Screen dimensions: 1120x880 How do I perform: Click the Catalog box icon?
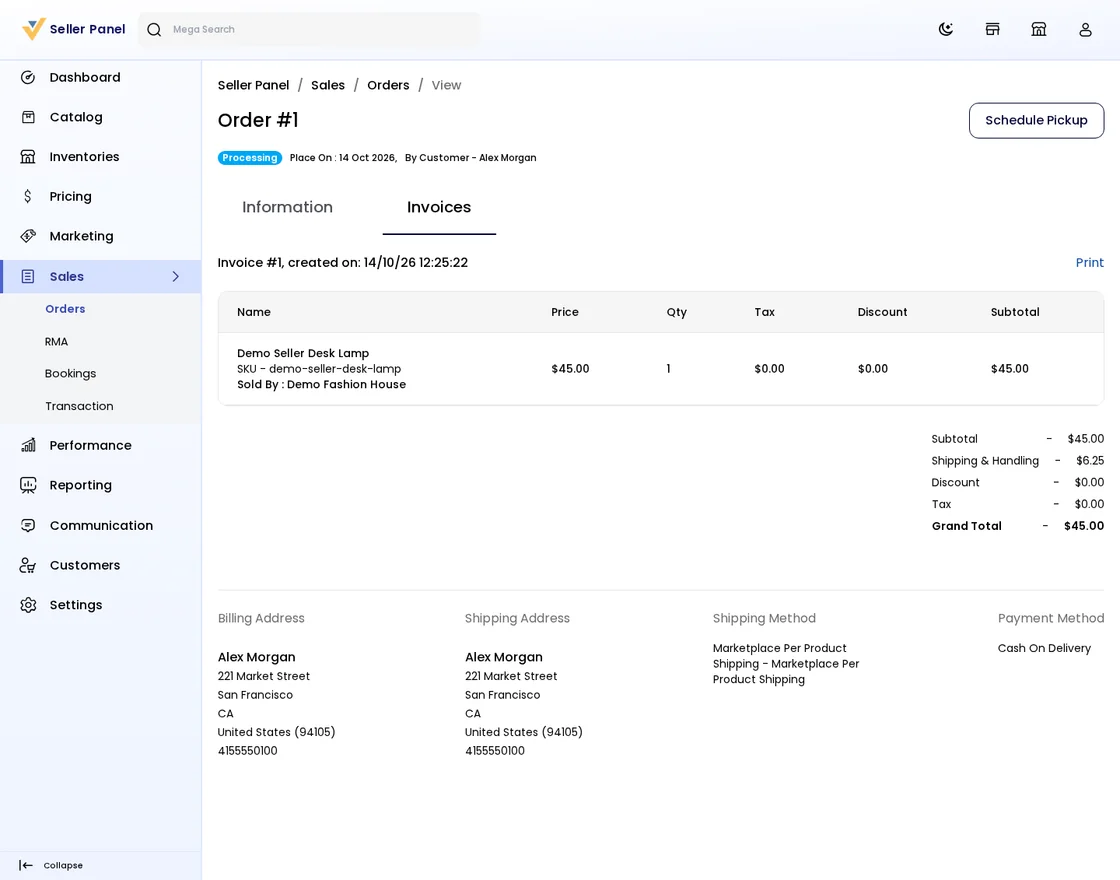(x=28, y=117)
